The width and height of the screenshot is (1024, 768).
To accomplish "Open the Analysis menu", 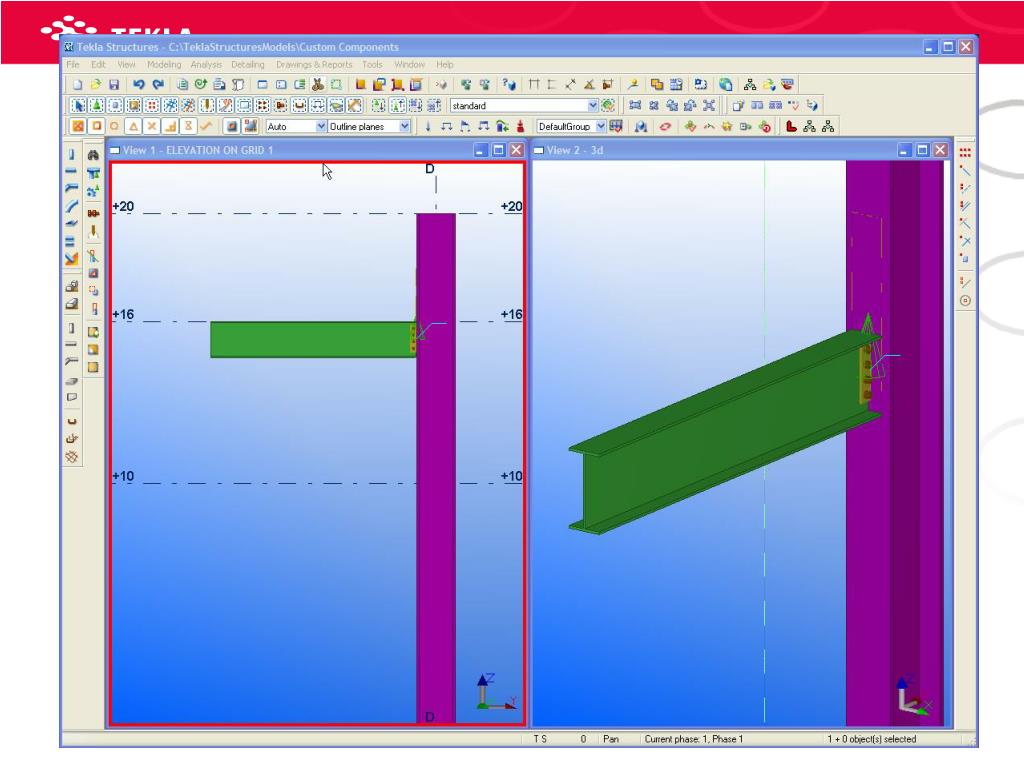I will (206, 65).
